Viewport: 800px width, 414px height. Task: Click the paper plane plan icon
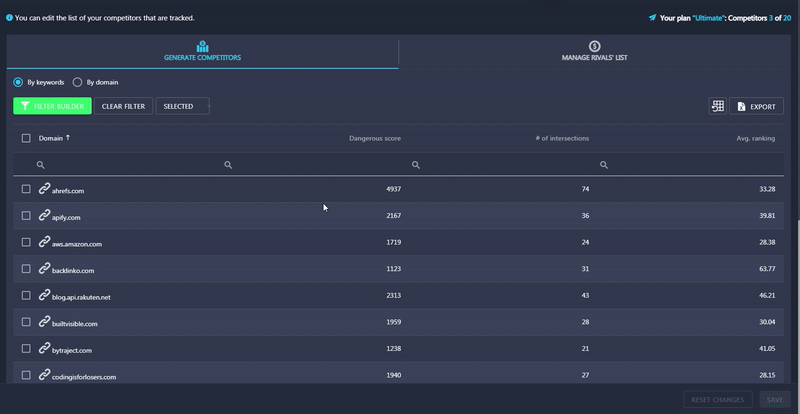(x=652, y=18)
